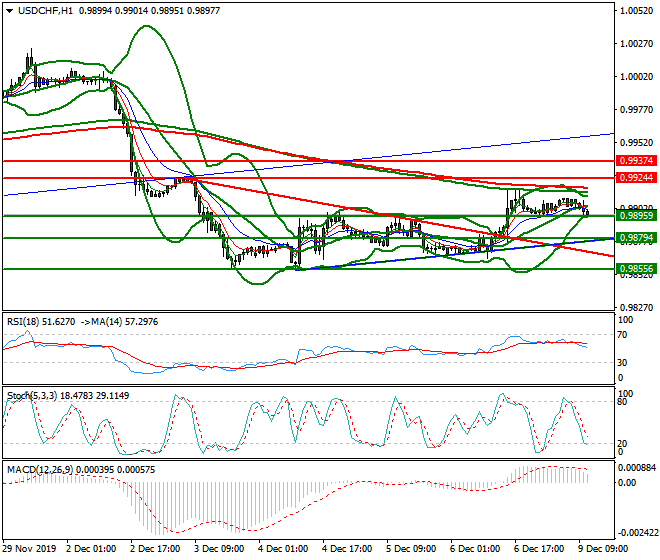
Task: Click the 1.00520 price scale value
Action: (x=636, y=11)
